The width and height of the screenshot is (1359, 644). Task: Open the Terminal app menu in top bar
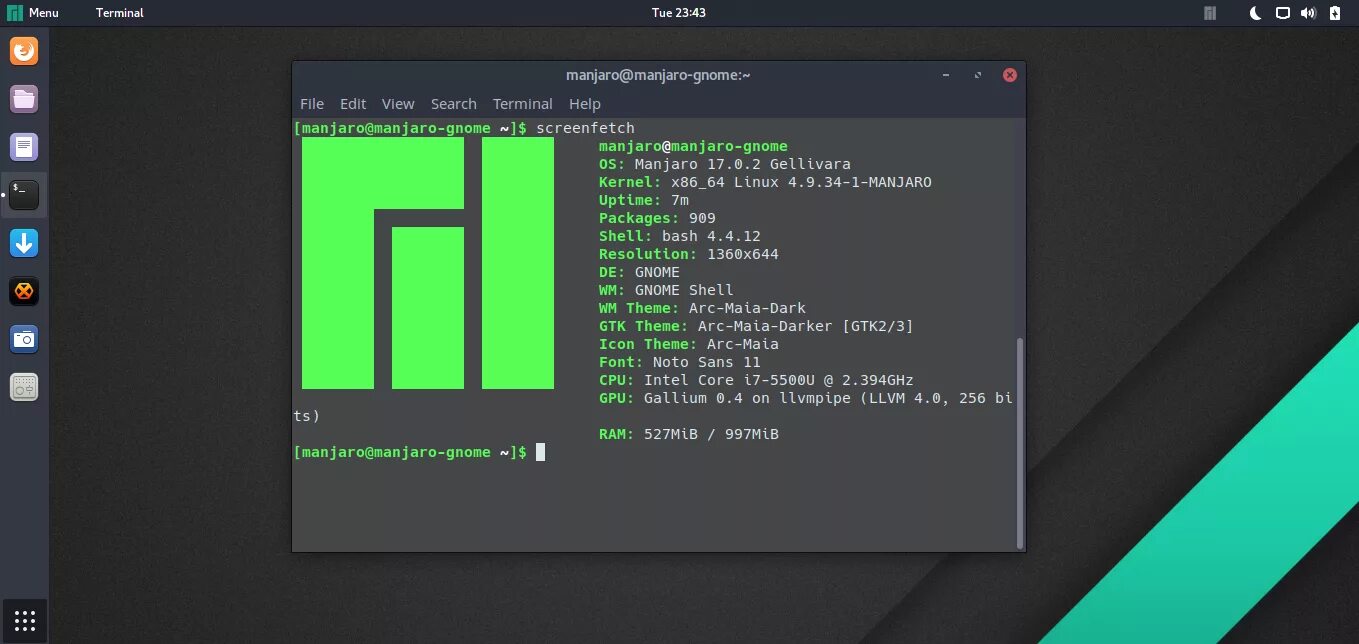click(120, 13)
